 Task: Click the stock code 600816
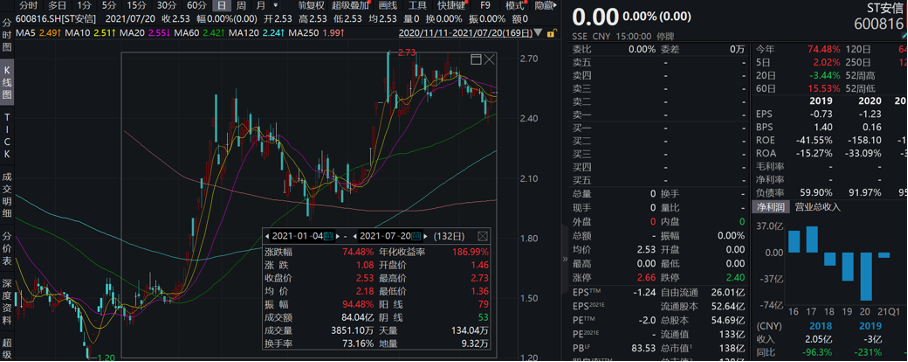(x=879, y=24)
